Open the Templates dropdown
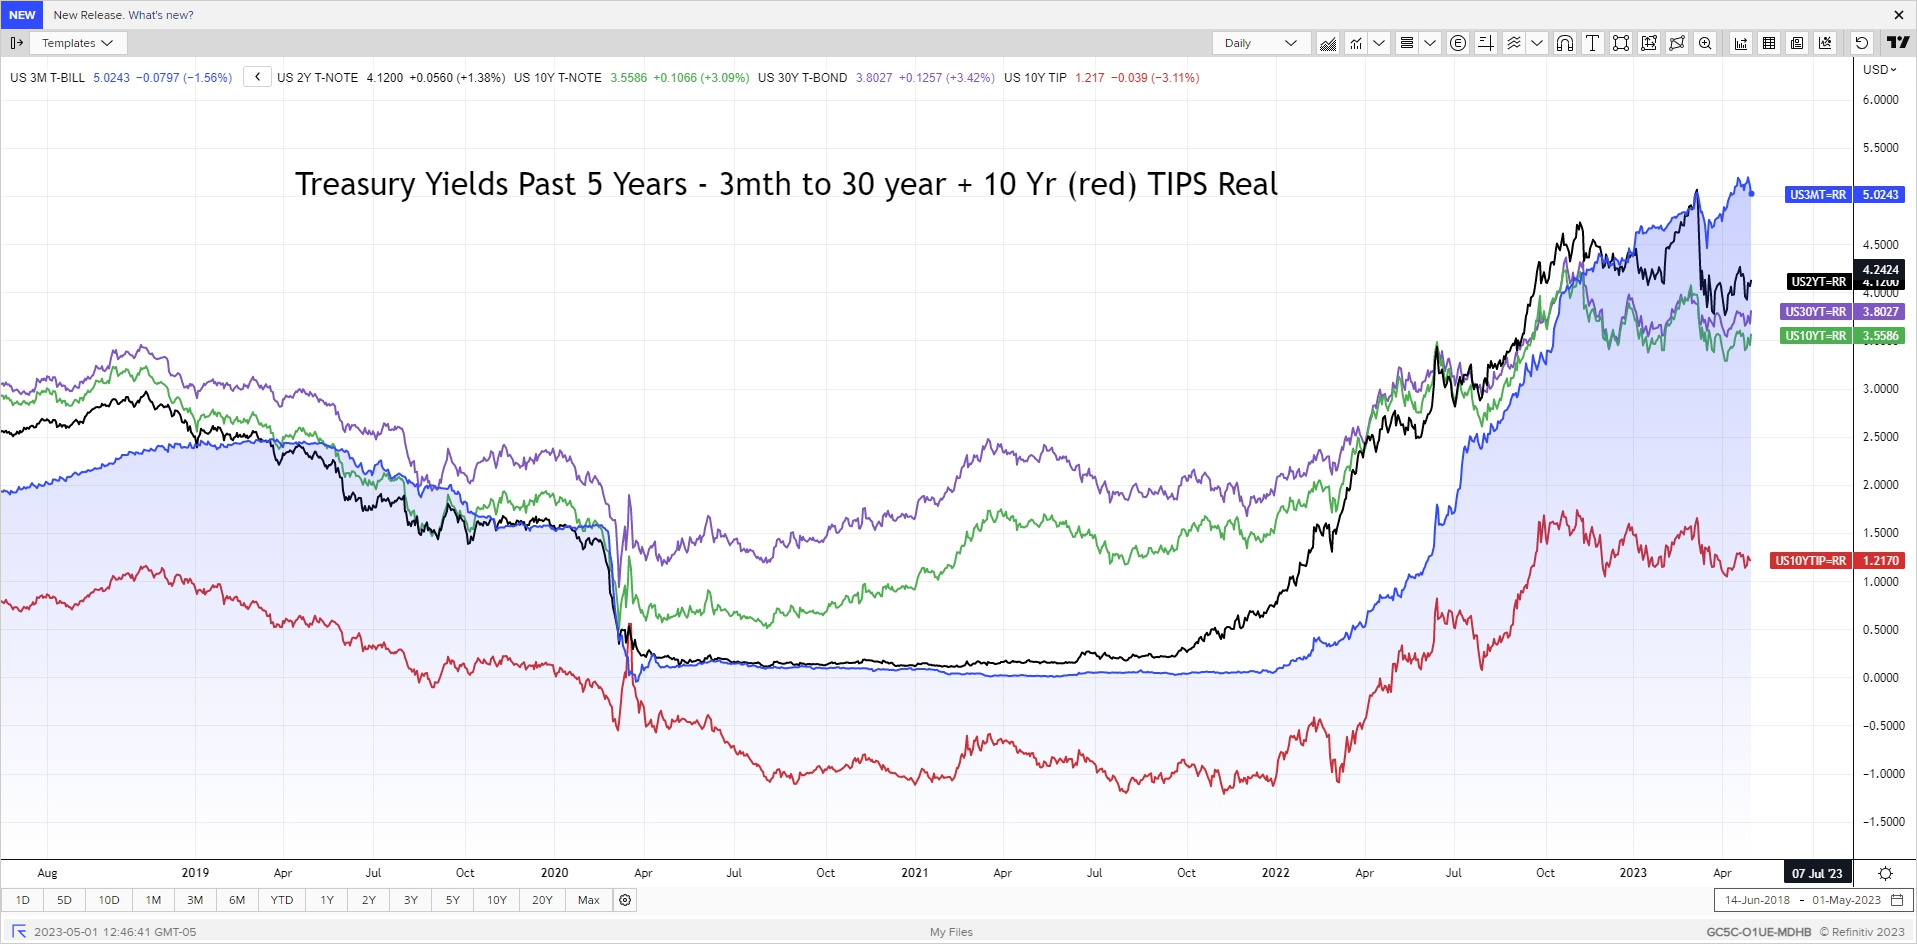This screenshot has height=944, width=1917. click(77, 43)
